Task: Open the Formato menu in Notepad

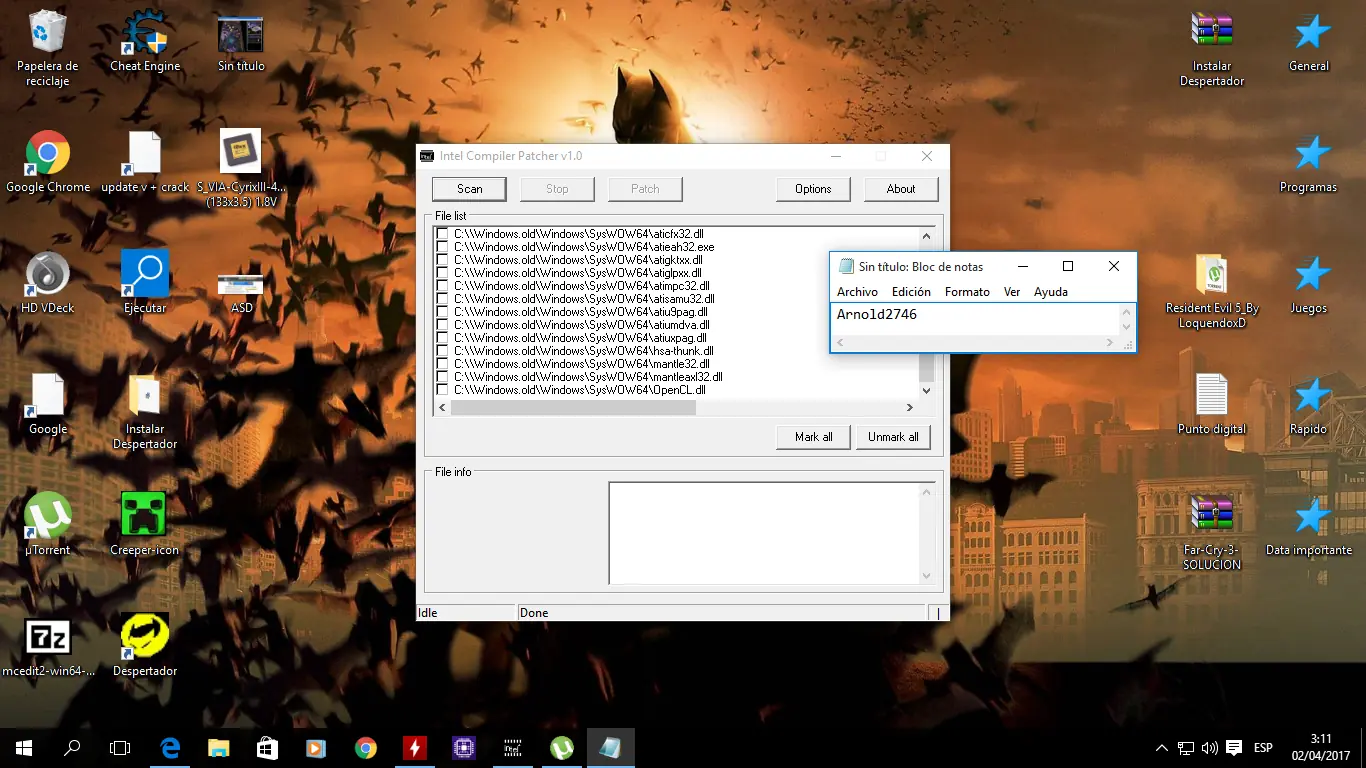Action: tap(967, 292)
